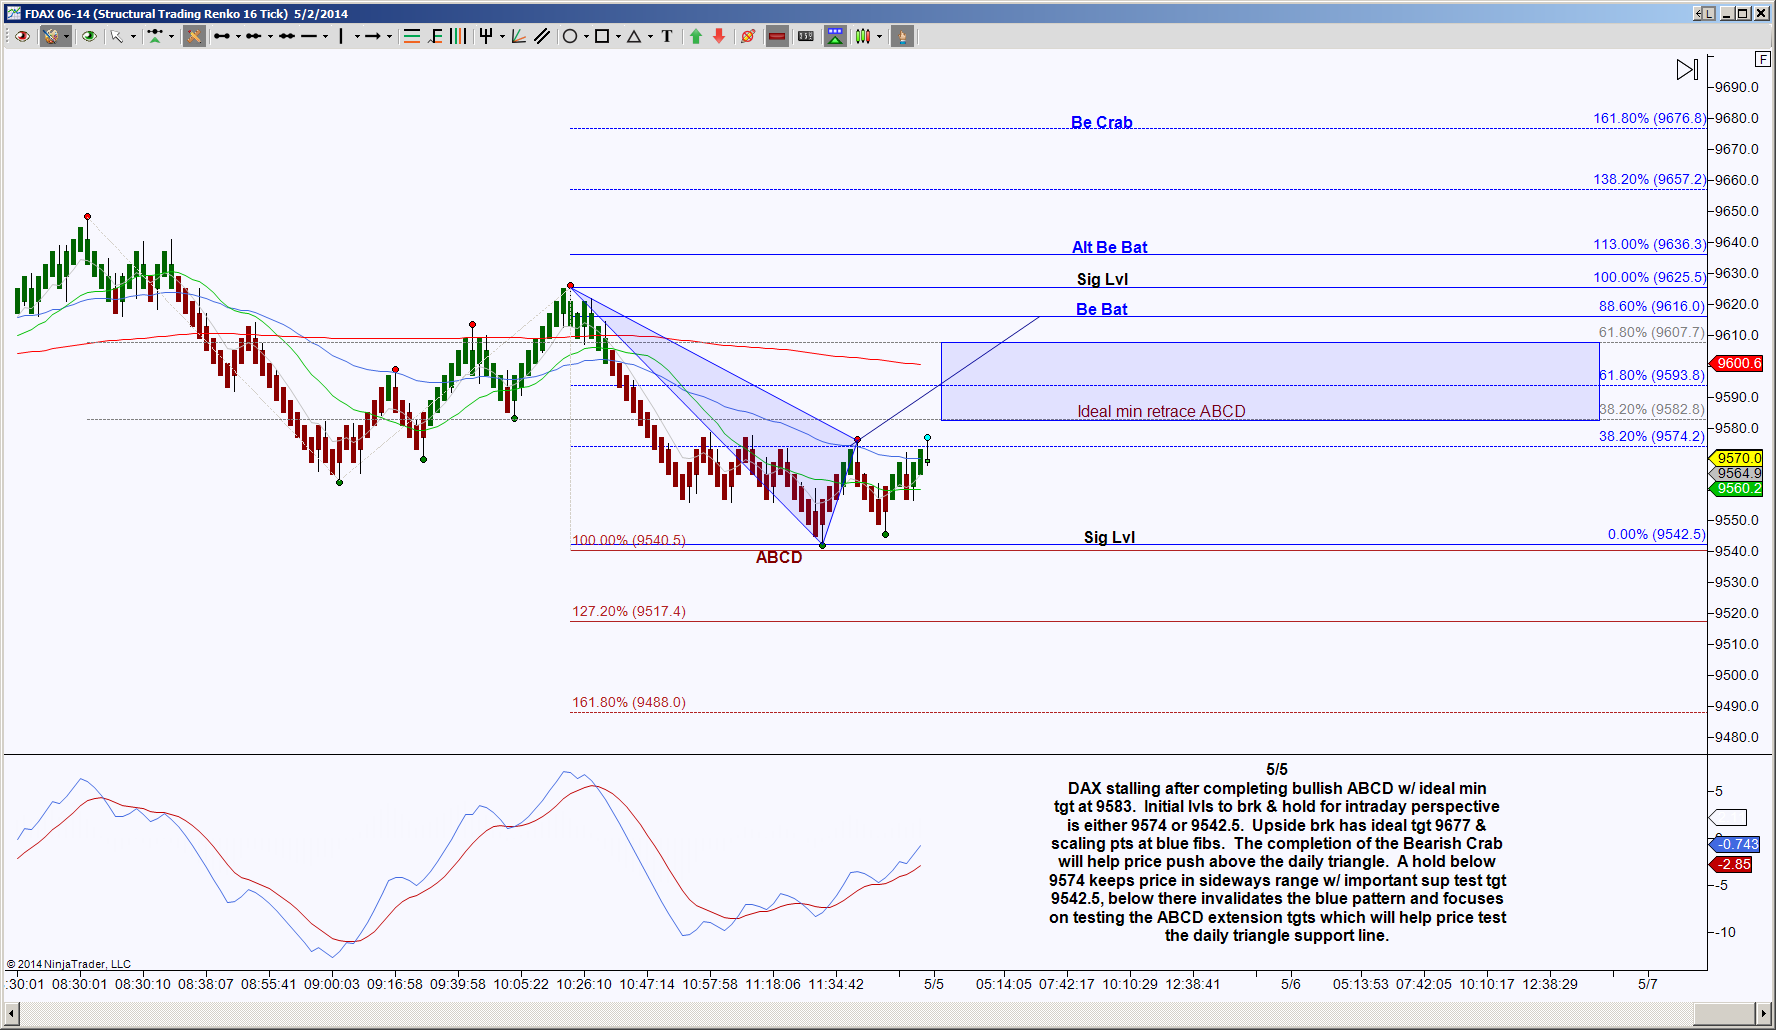Choose the green-orange horizontal levels tool
The height and width of the screenshot is (1030, 1776).
coord(411,36)
